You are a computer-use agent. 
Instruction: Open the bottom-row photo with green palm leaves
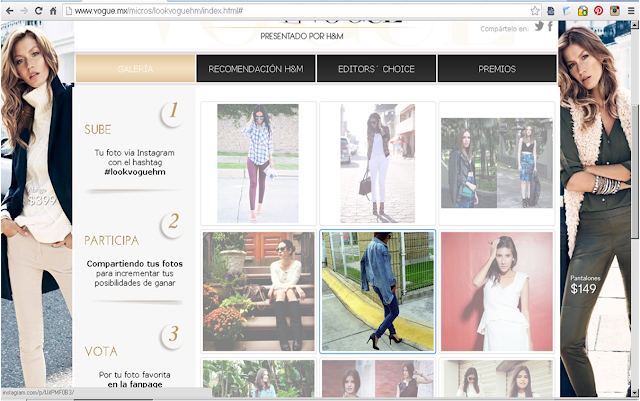pyautogui.click(x=258, y=378)
